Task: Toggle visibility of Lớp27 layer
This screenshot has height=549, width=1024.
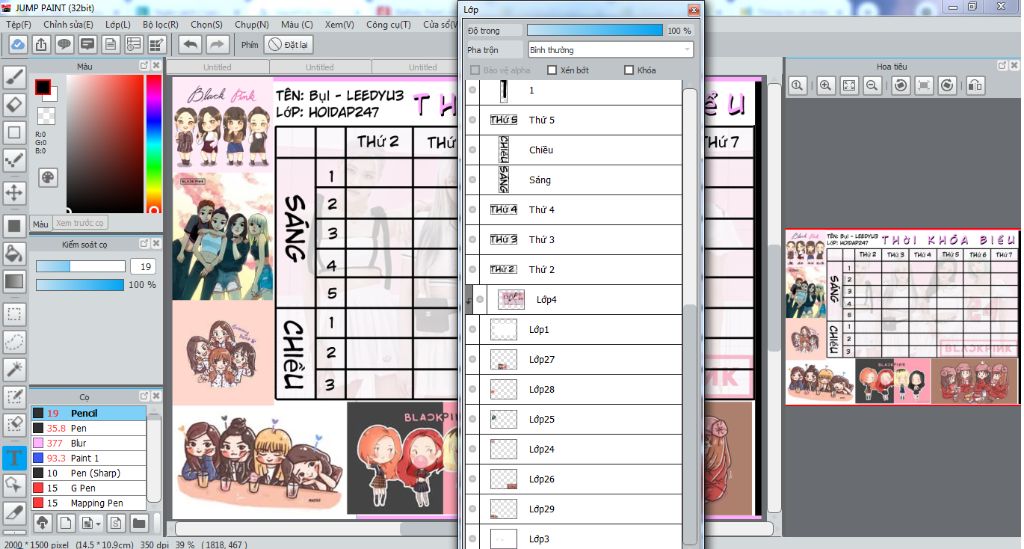Action: coord(473,359)
